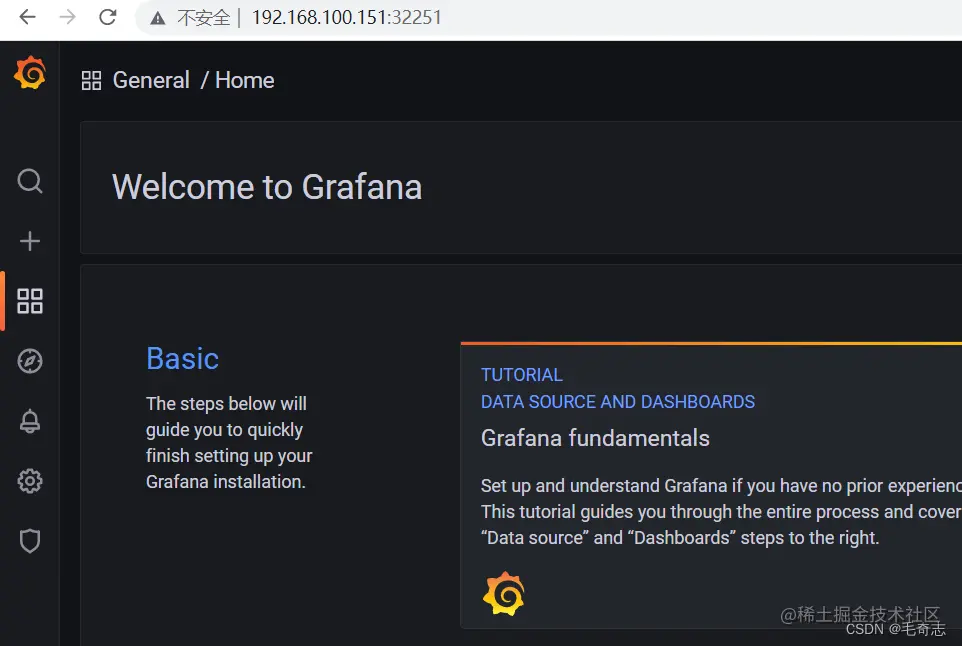Viewport: 962px width, 646px height.
Task: Click the Grafana logo in the tutorial card
Action: click(x=504, y=594)
